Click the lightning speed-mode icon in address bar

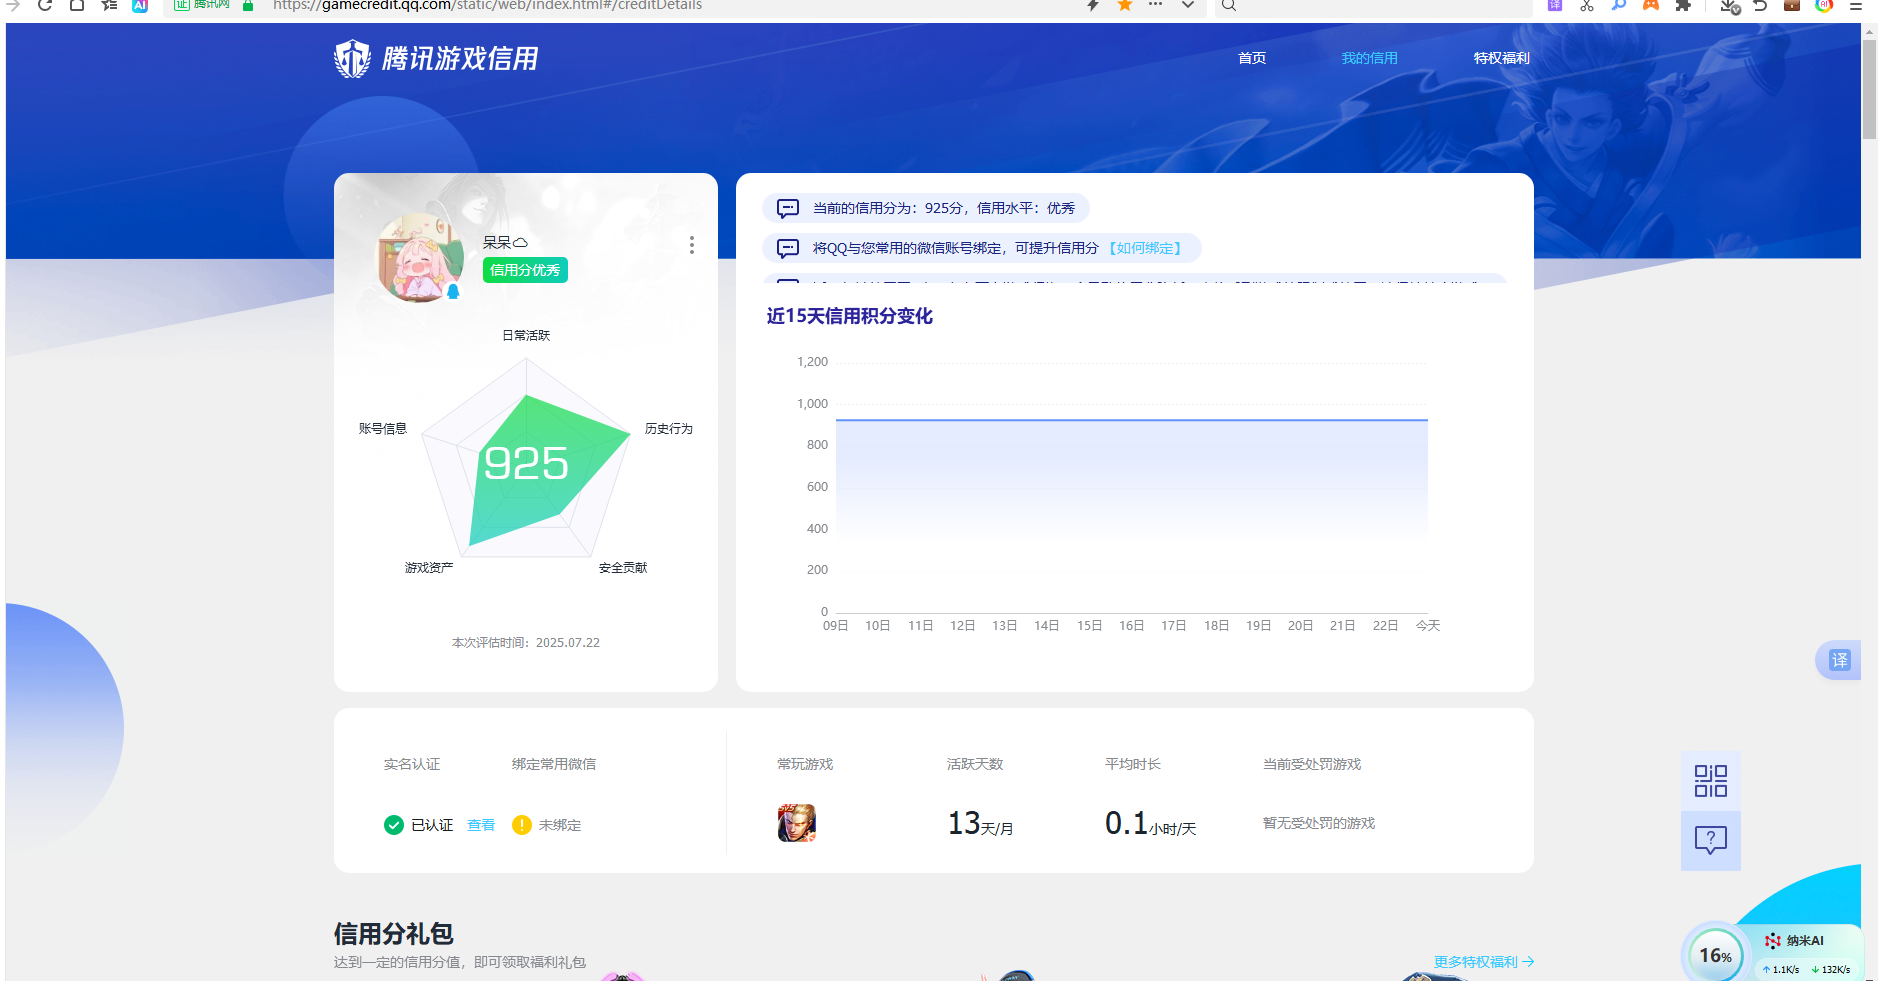(x=1093, y=5)
